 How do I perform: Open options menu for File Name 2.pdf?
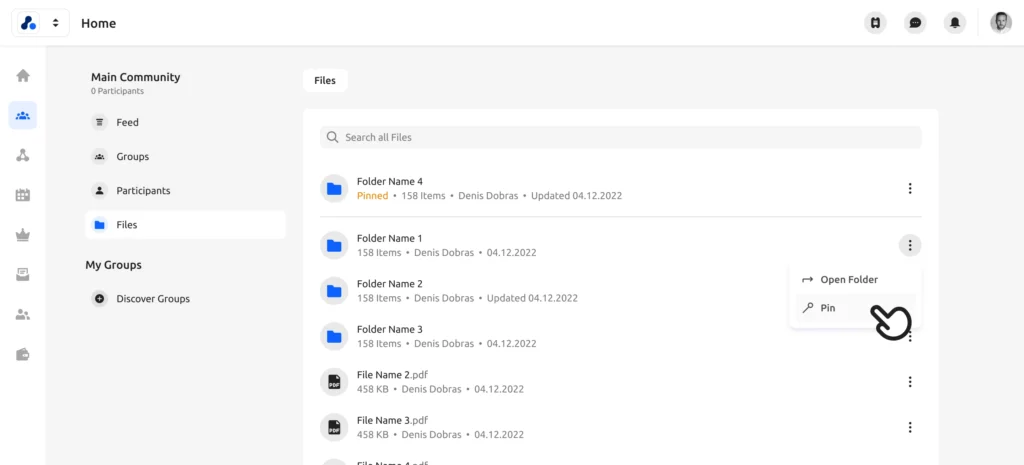[910, 382]
